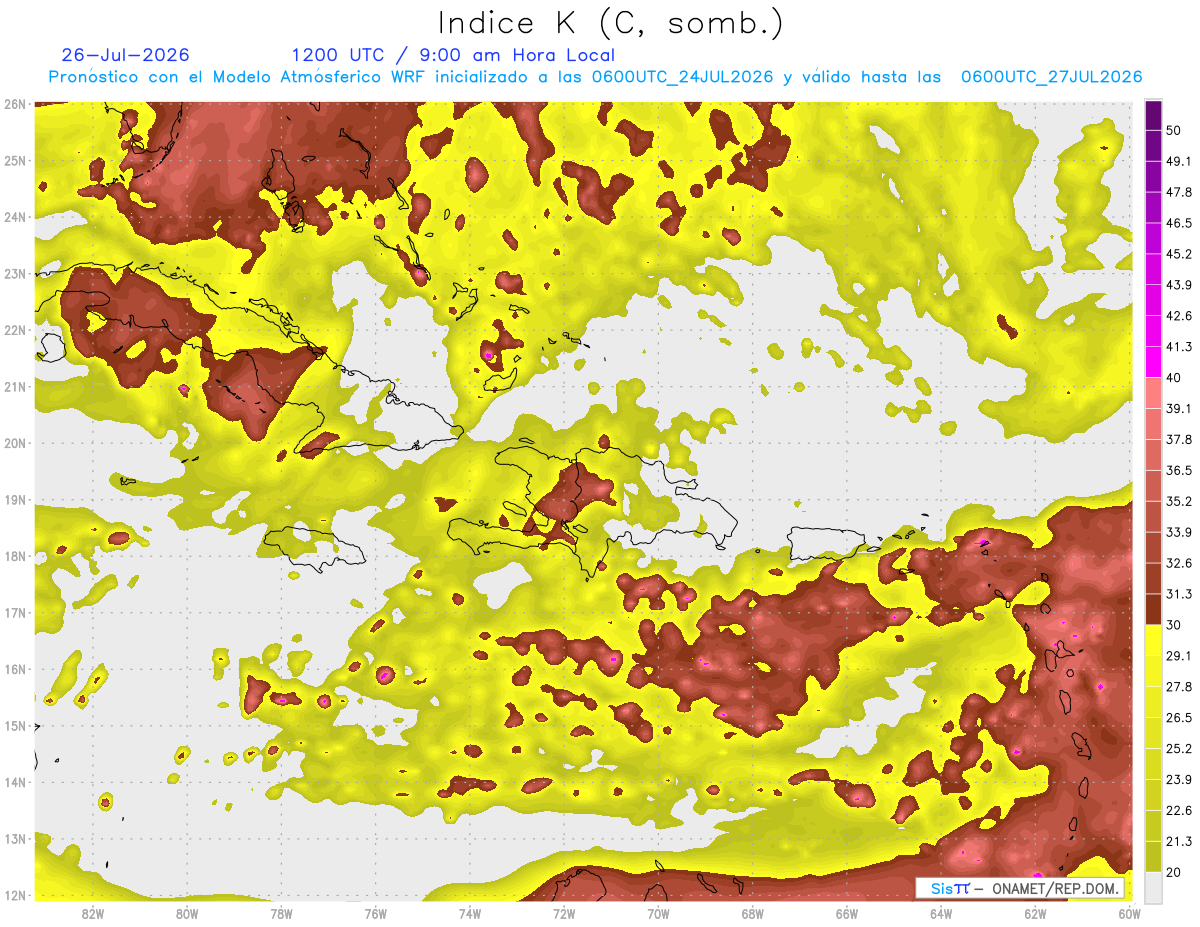Click the 'SisTT - ONAMET/REP.DOM.' credit label

coord(1020,888)
